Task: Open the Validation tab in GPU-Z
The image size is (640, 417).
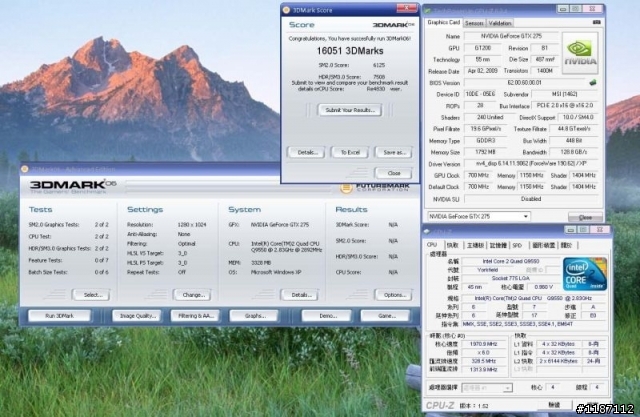Action: pyautogui.click(x=500, y=23)
